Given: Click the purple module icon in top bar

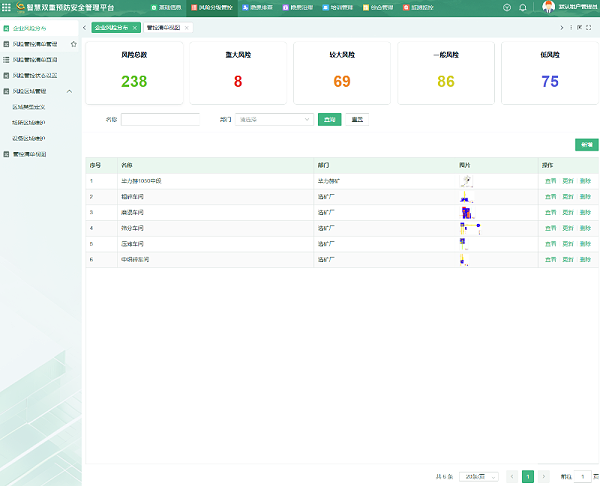Looking at the screenshot, I should (285, 8).
